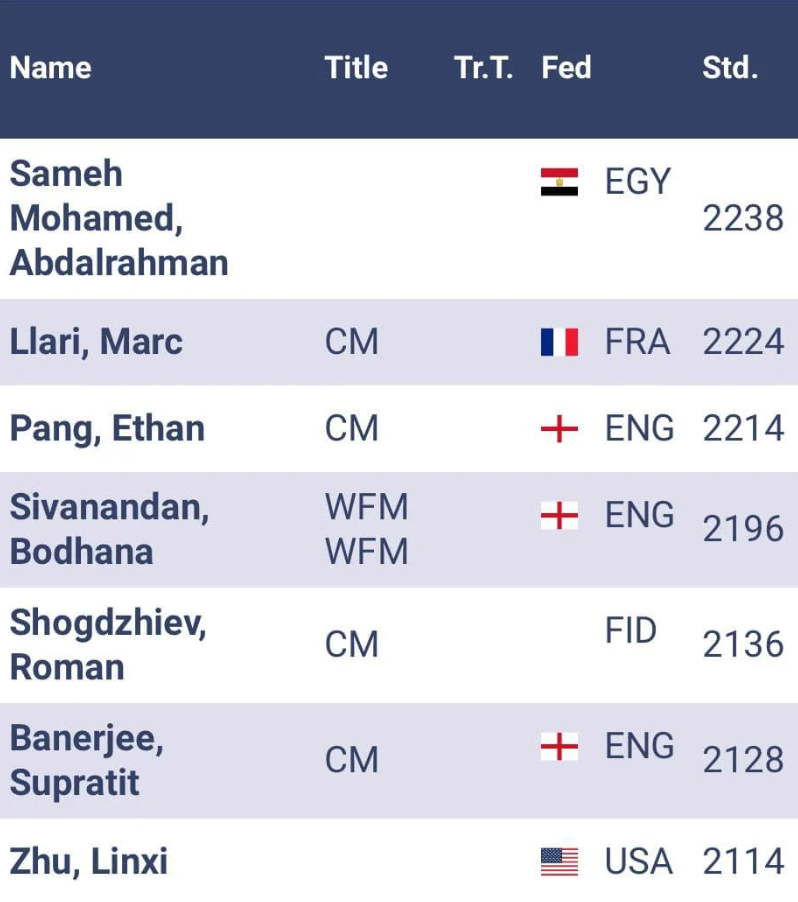Open Llari, Marc player link
This screenshot has height=902, width=798.
[96, 342]
